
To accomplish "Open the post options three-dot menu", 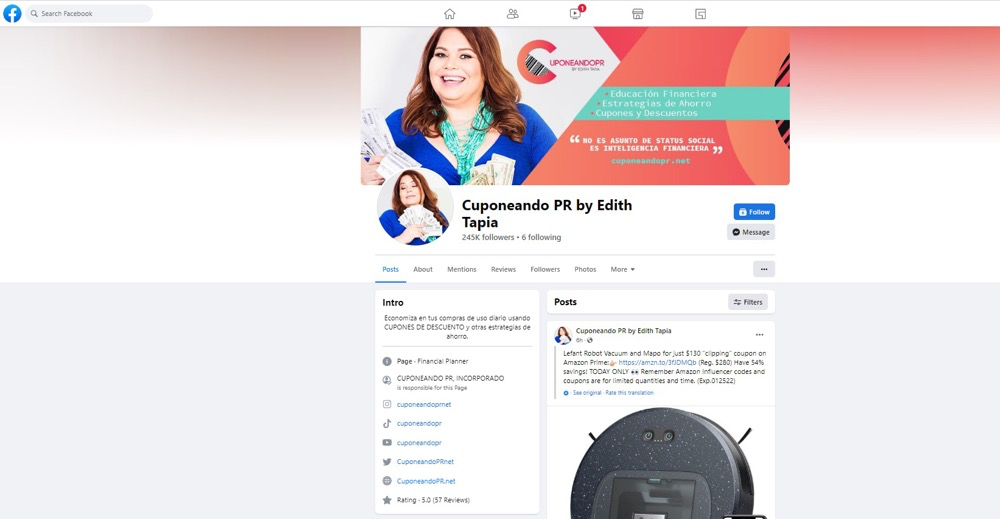I will tap(759, 335).
